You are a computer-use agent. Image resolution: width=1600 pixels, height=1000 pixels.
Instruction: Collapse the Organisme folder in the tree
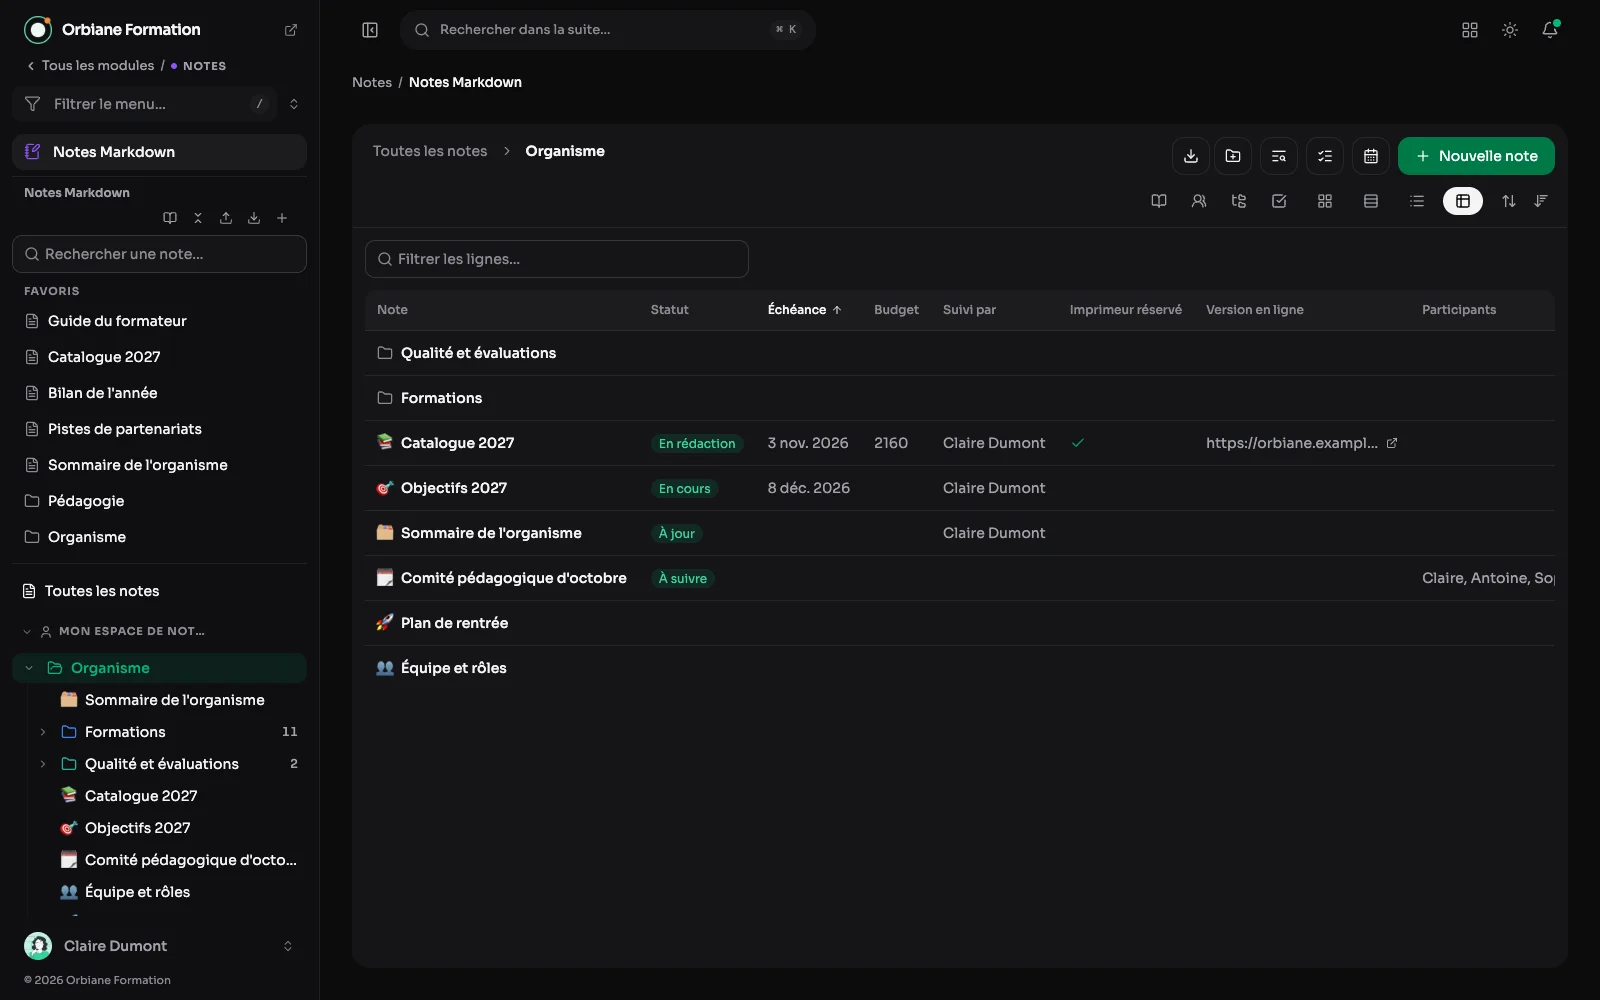[29, 668]
